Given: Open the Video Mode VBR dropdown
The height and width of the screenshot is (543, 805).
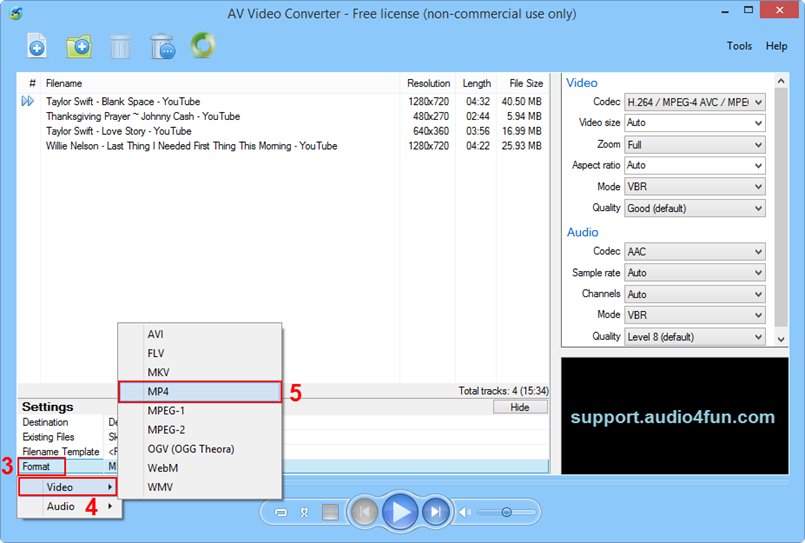Looking at the screenshot, I should [x=695, y=187].
